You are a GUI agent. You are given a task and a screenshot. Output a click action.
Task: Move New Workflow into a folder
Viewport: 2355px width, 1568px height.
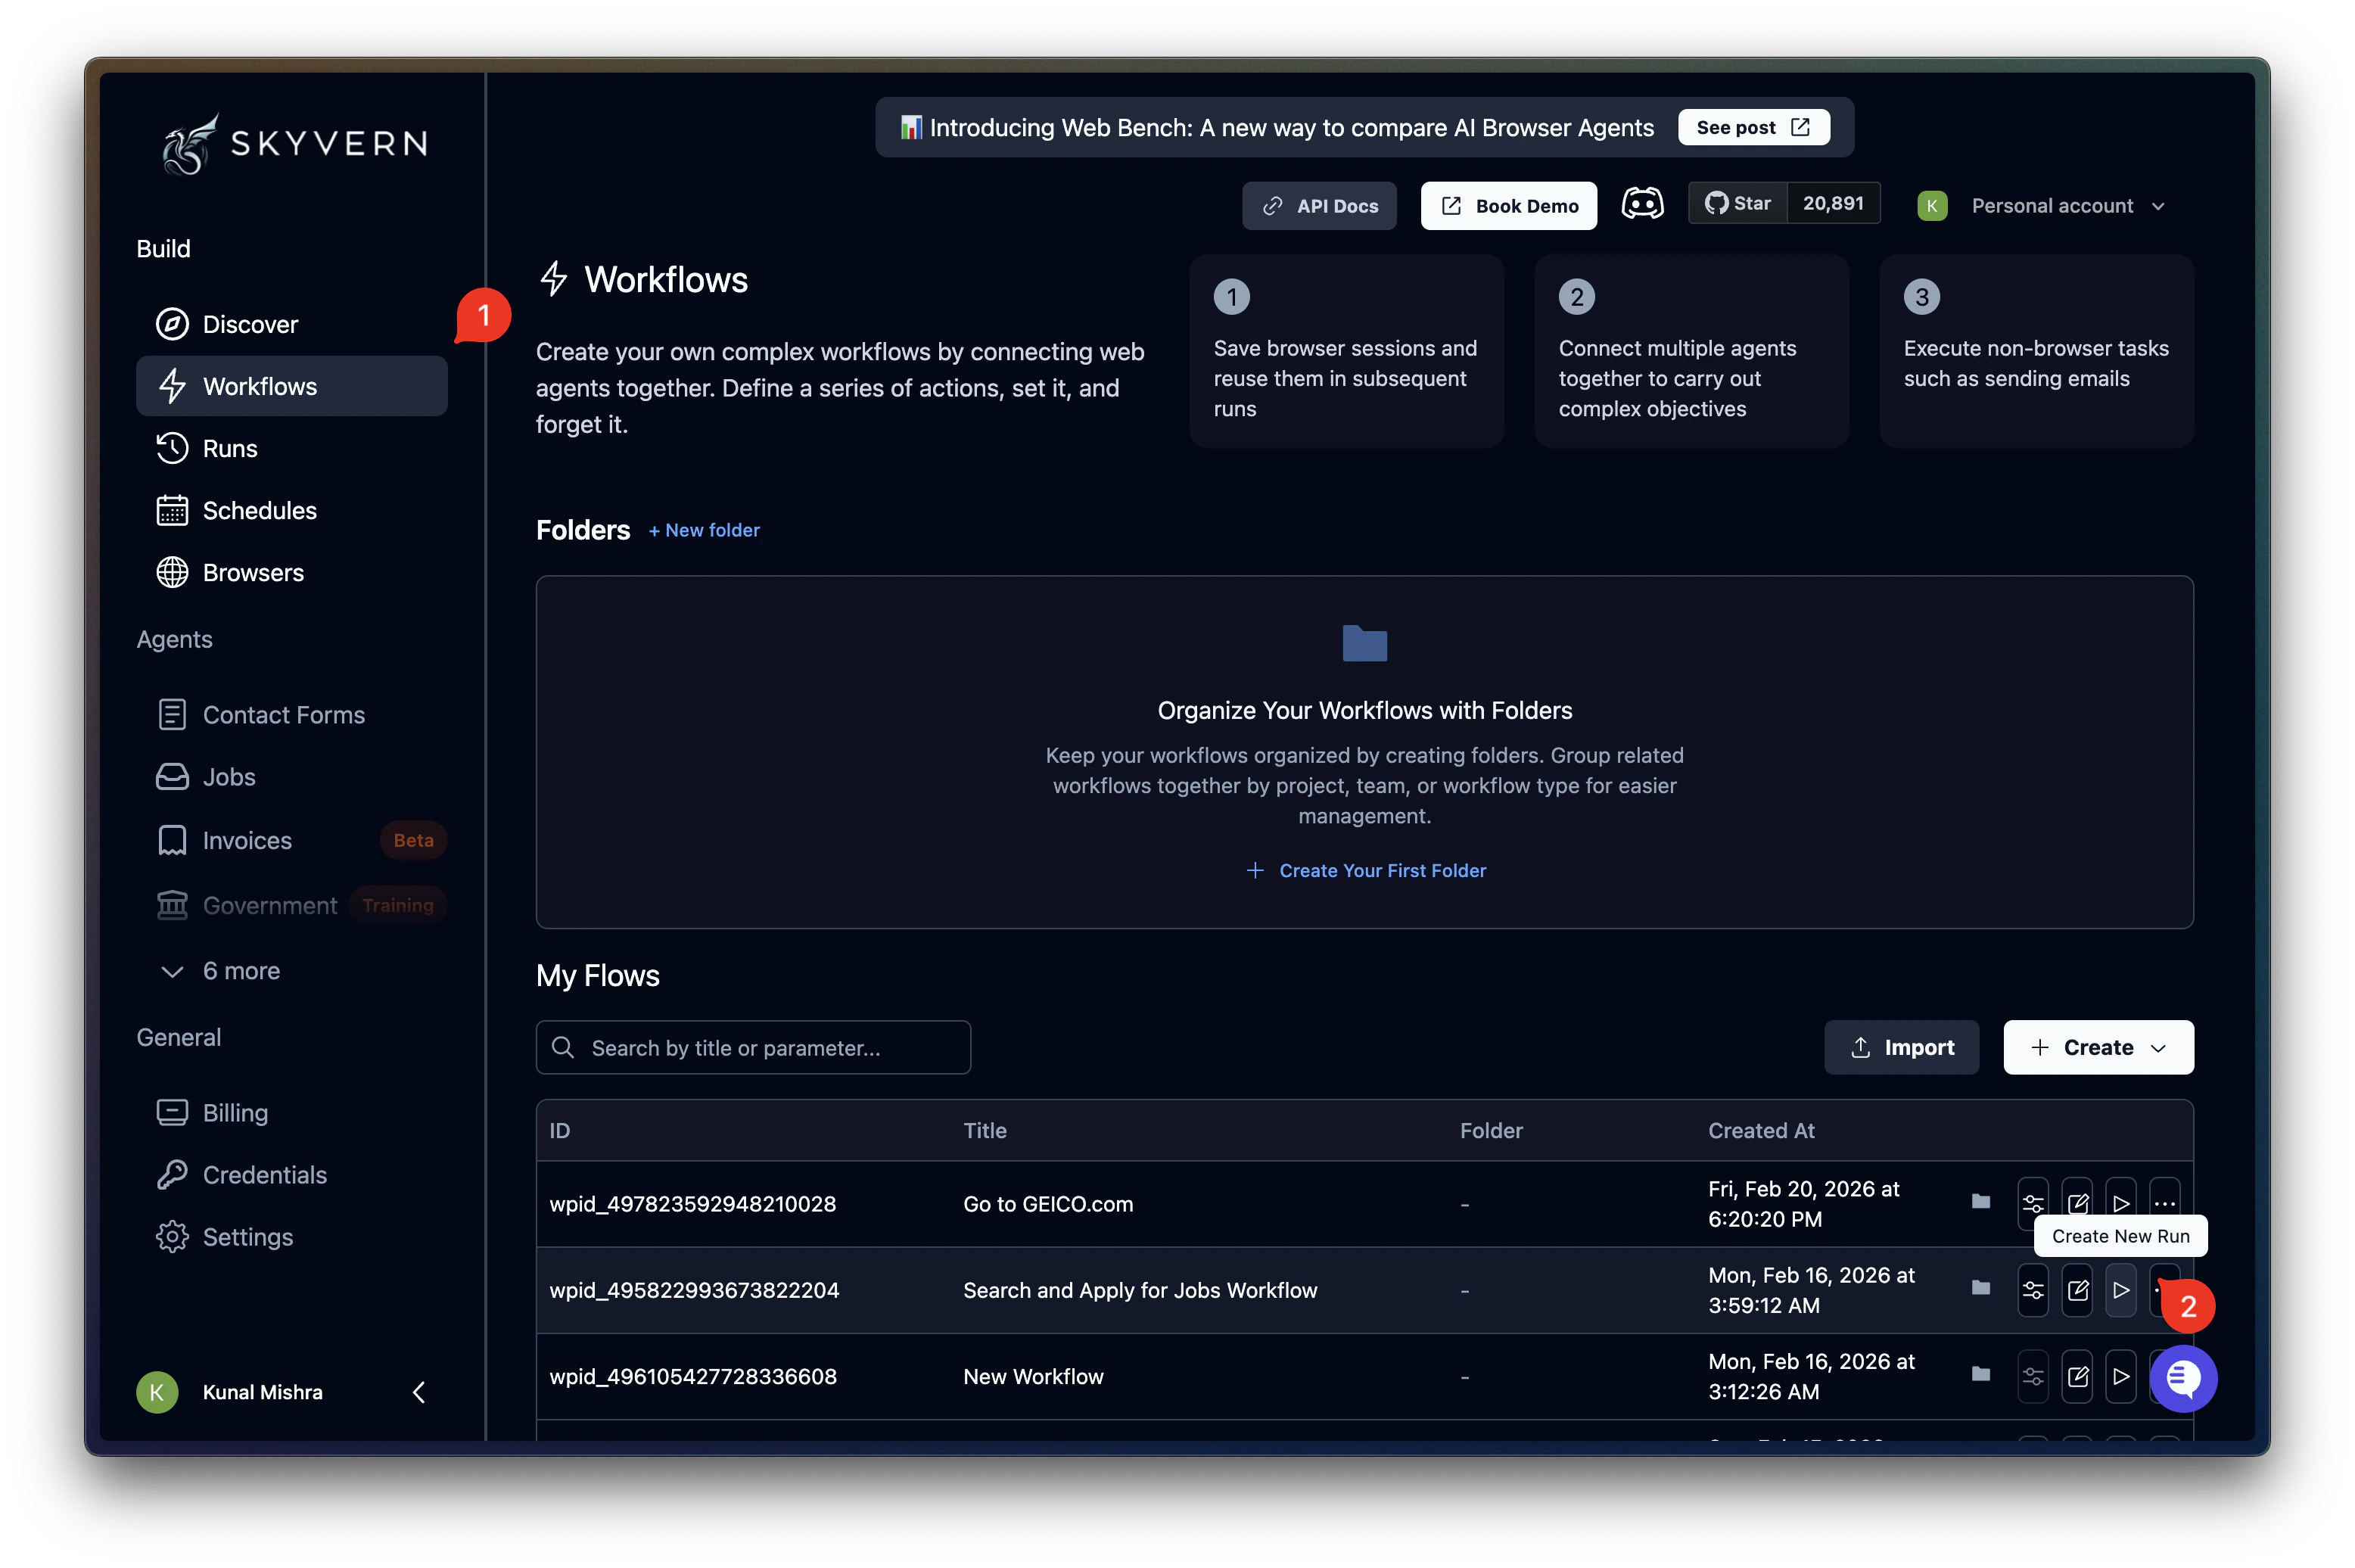click(1981, 1376)
